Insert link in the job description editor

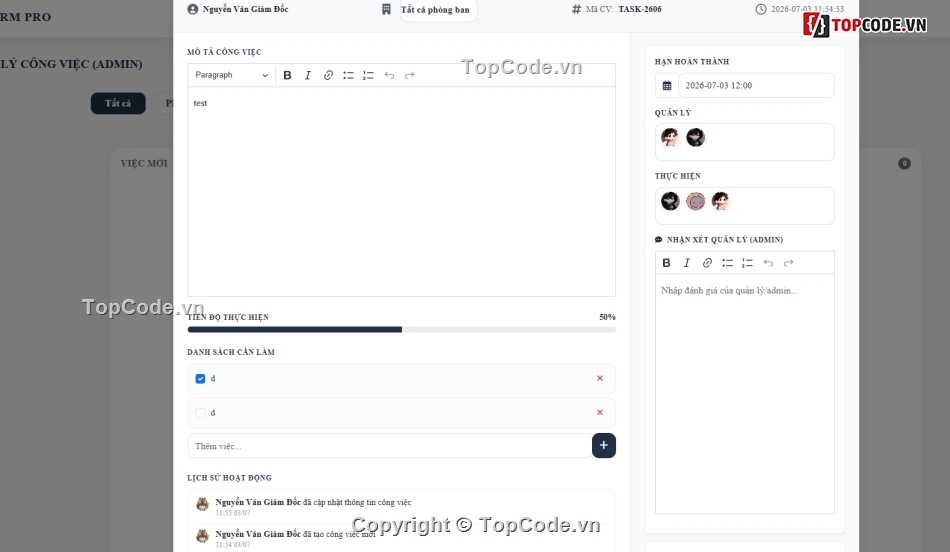coord(328,75)
